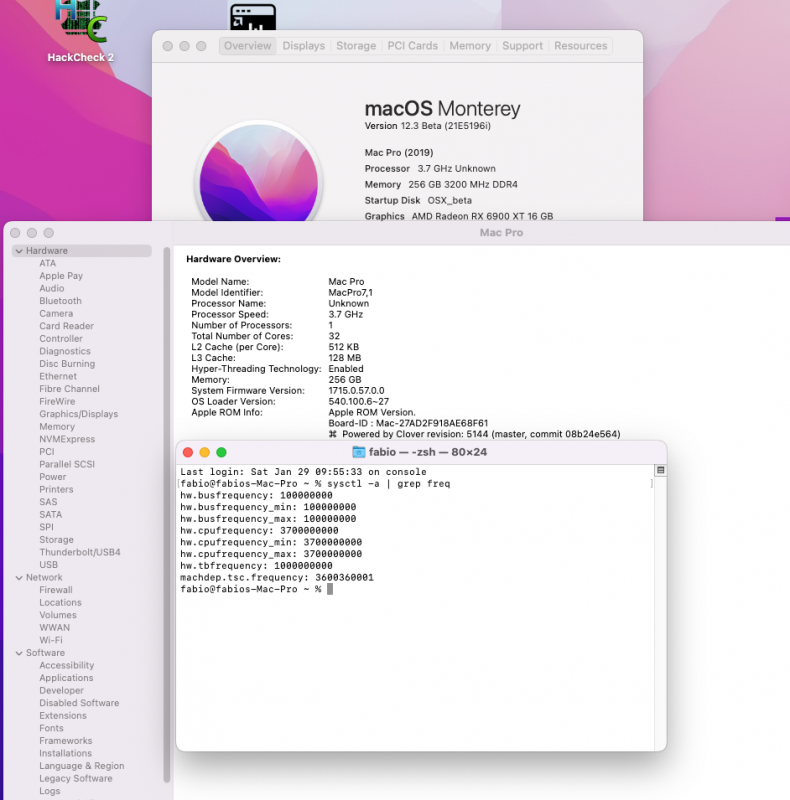Select PCI in the sidebar
Image resolution: width=790 pixels, height=800 pixels.
coord(47,452)
